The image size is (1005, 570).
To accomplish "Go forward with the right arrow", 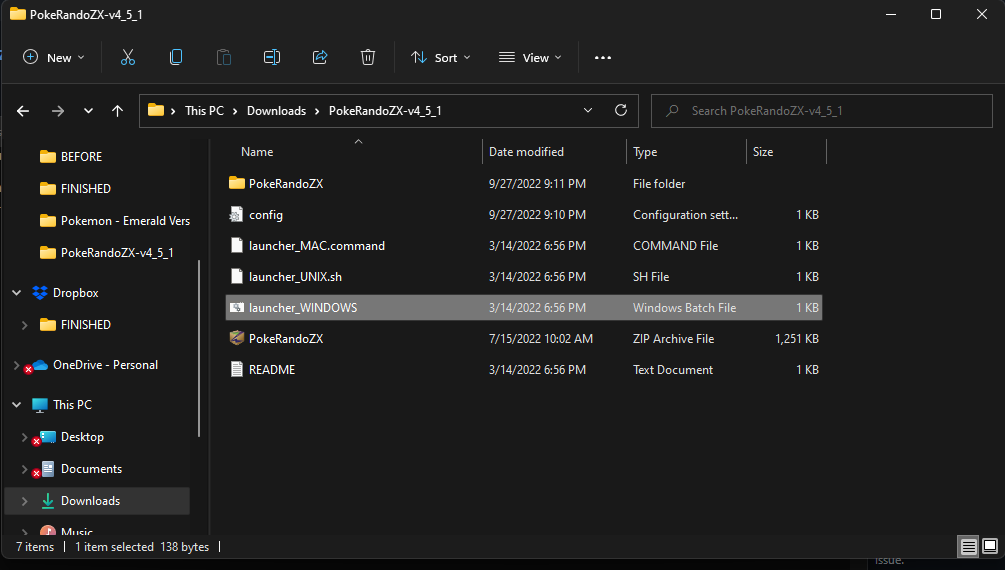I will point(58,111).
